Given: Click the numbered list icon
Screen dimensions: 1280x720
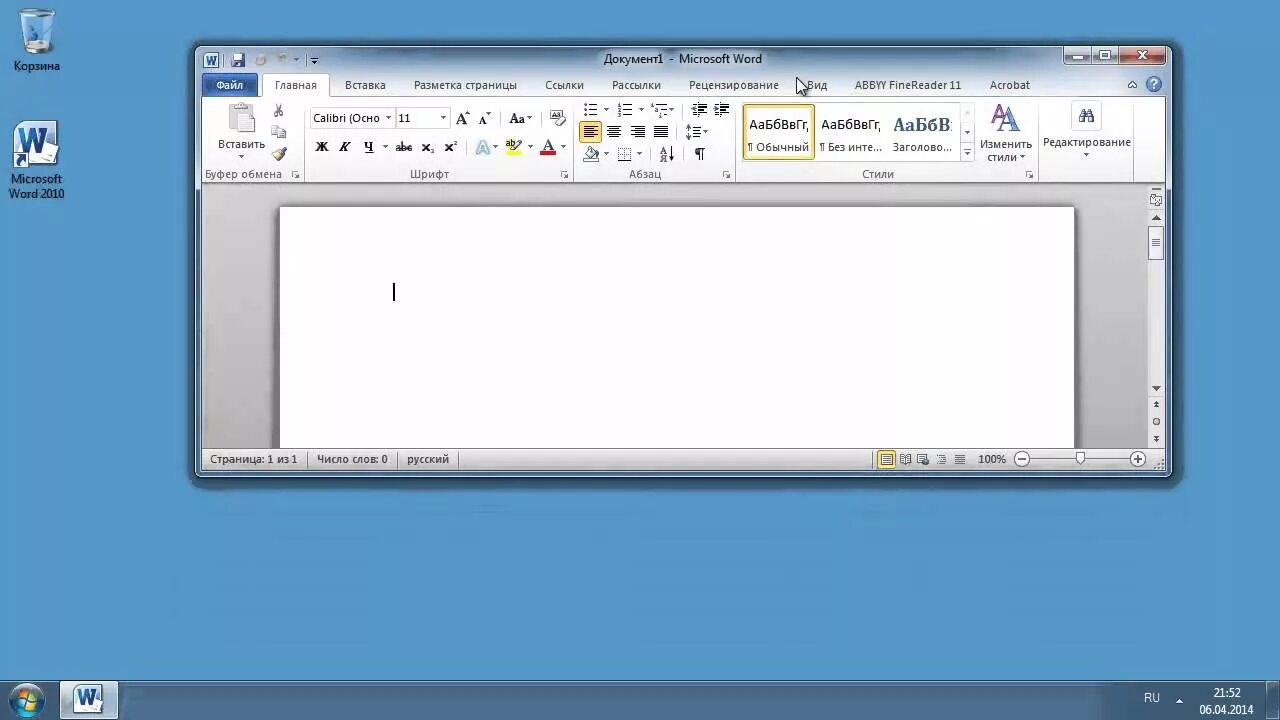Looking at the screenshot, I should coord(625,110).
